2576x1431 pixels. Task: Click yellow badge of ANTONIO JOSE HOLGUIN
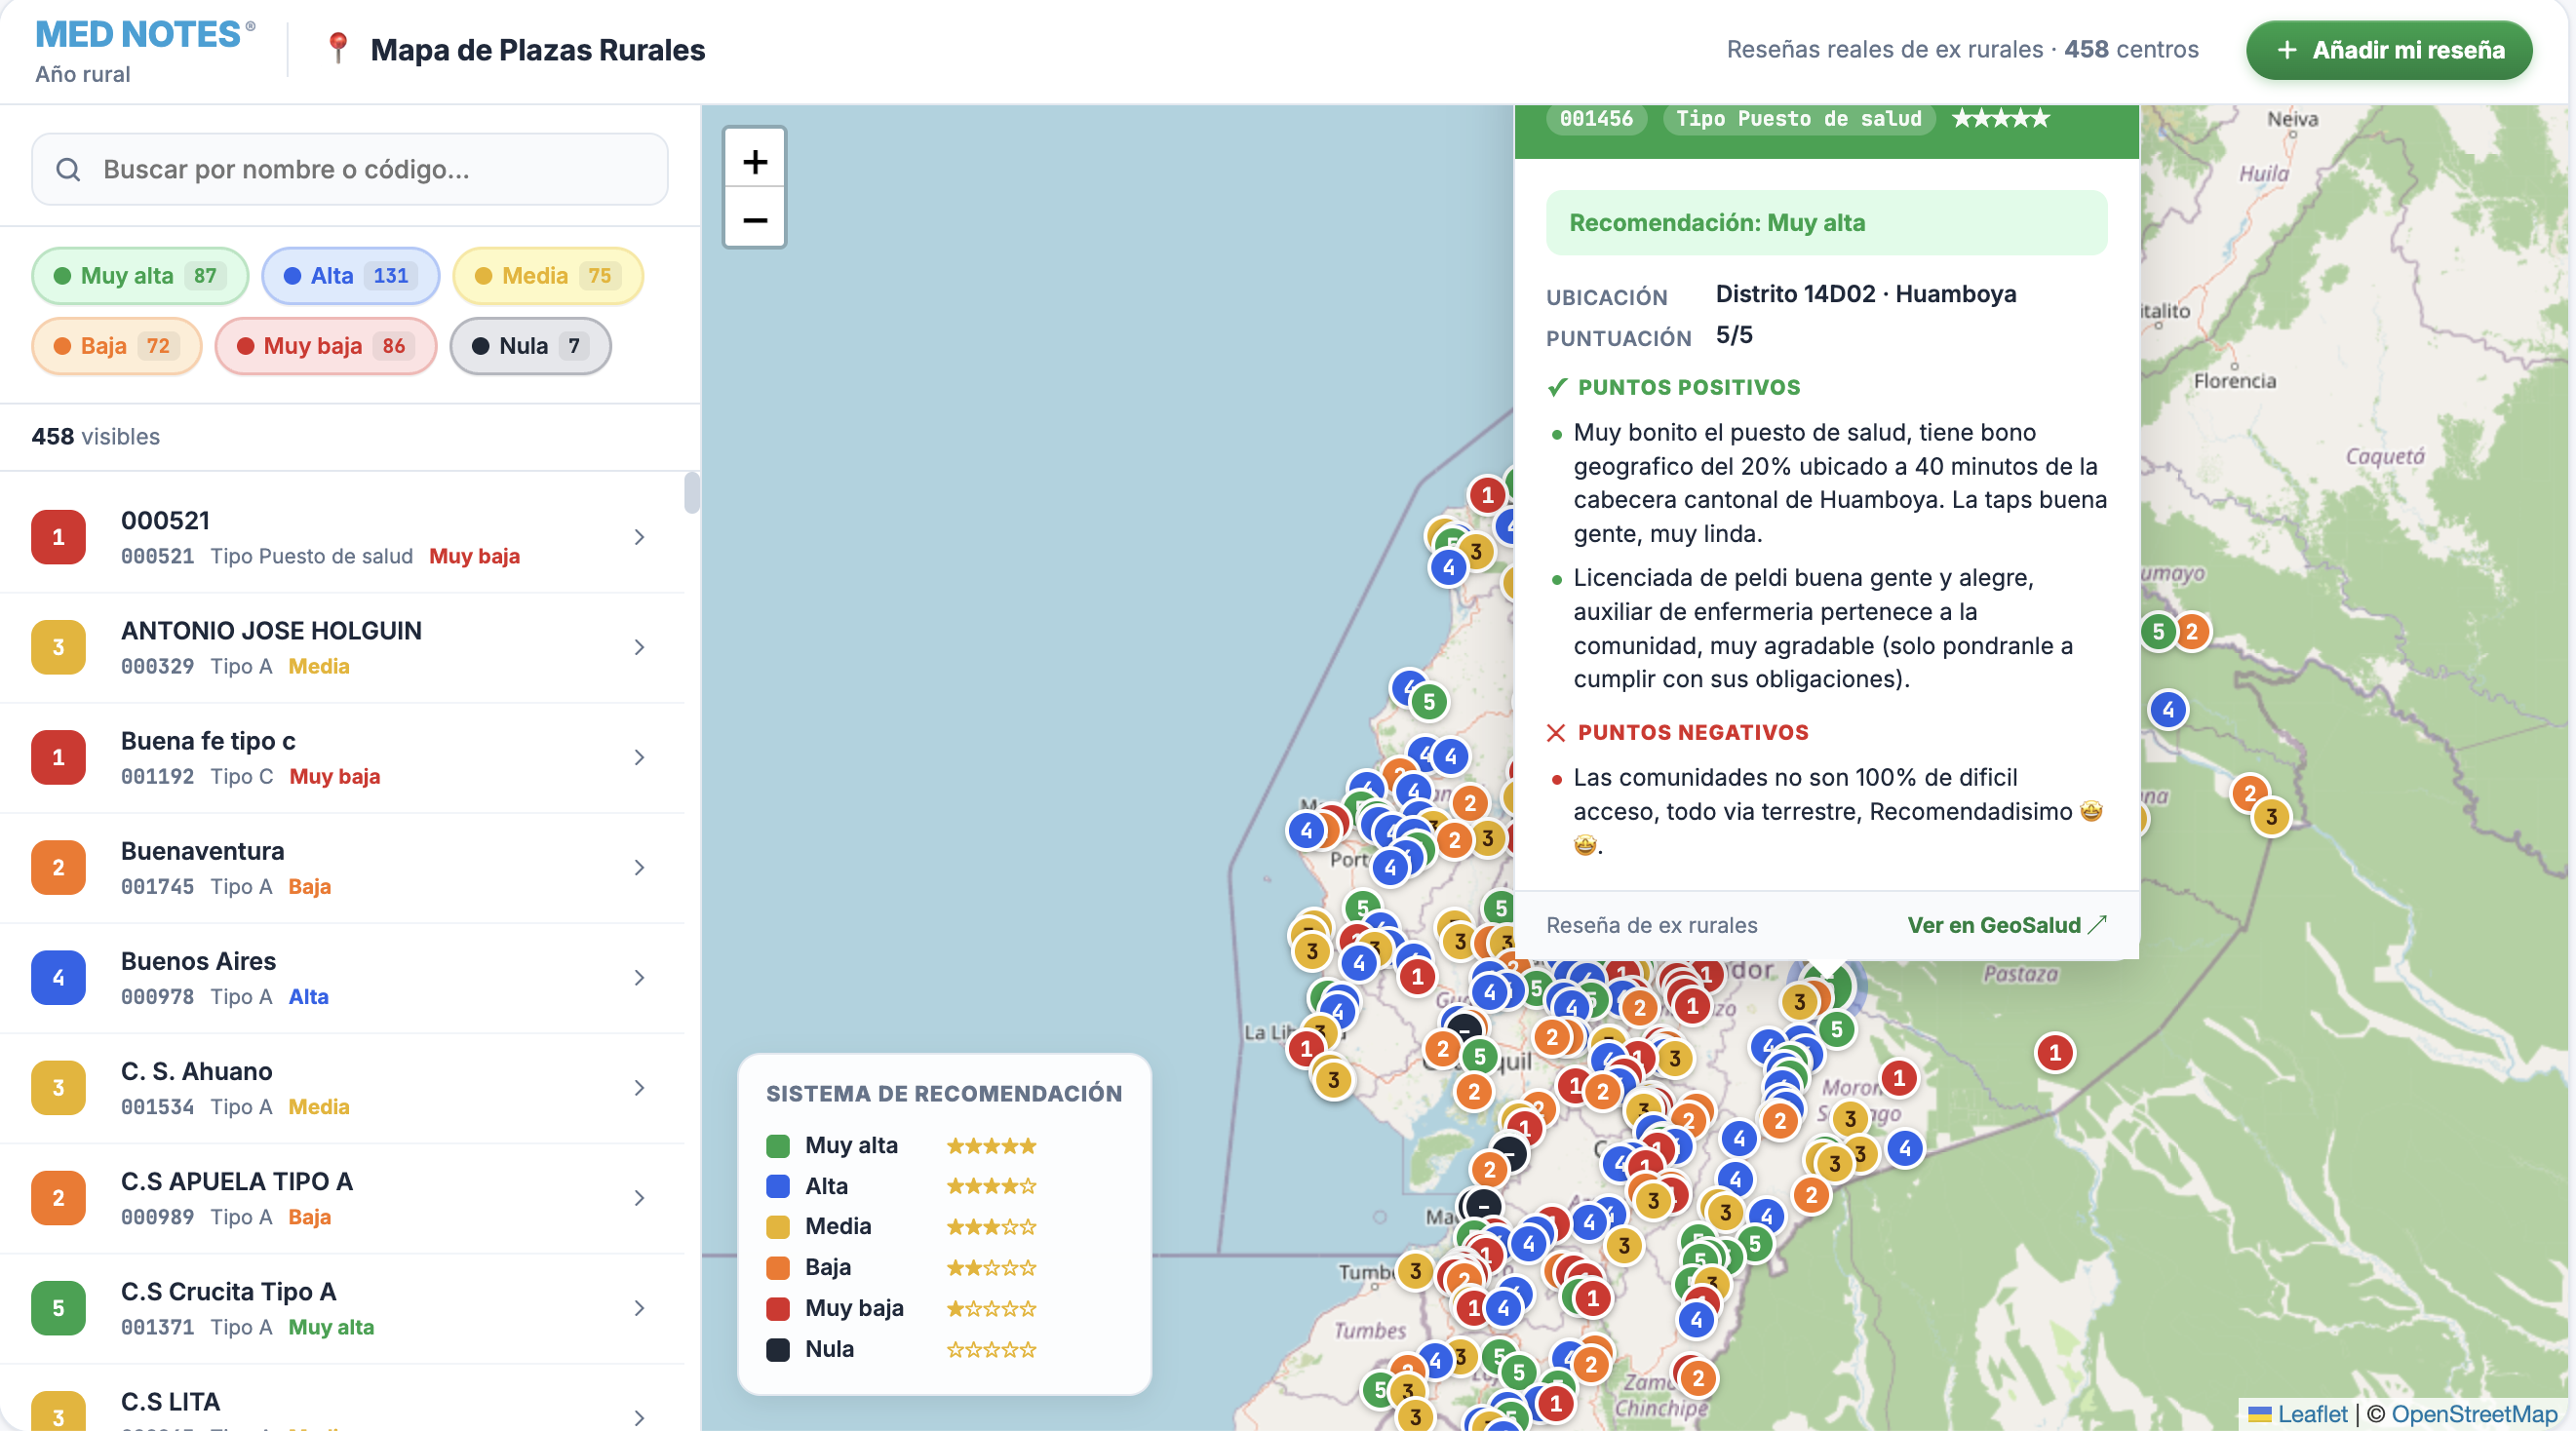pyautogui.click(x=58, y=647)
